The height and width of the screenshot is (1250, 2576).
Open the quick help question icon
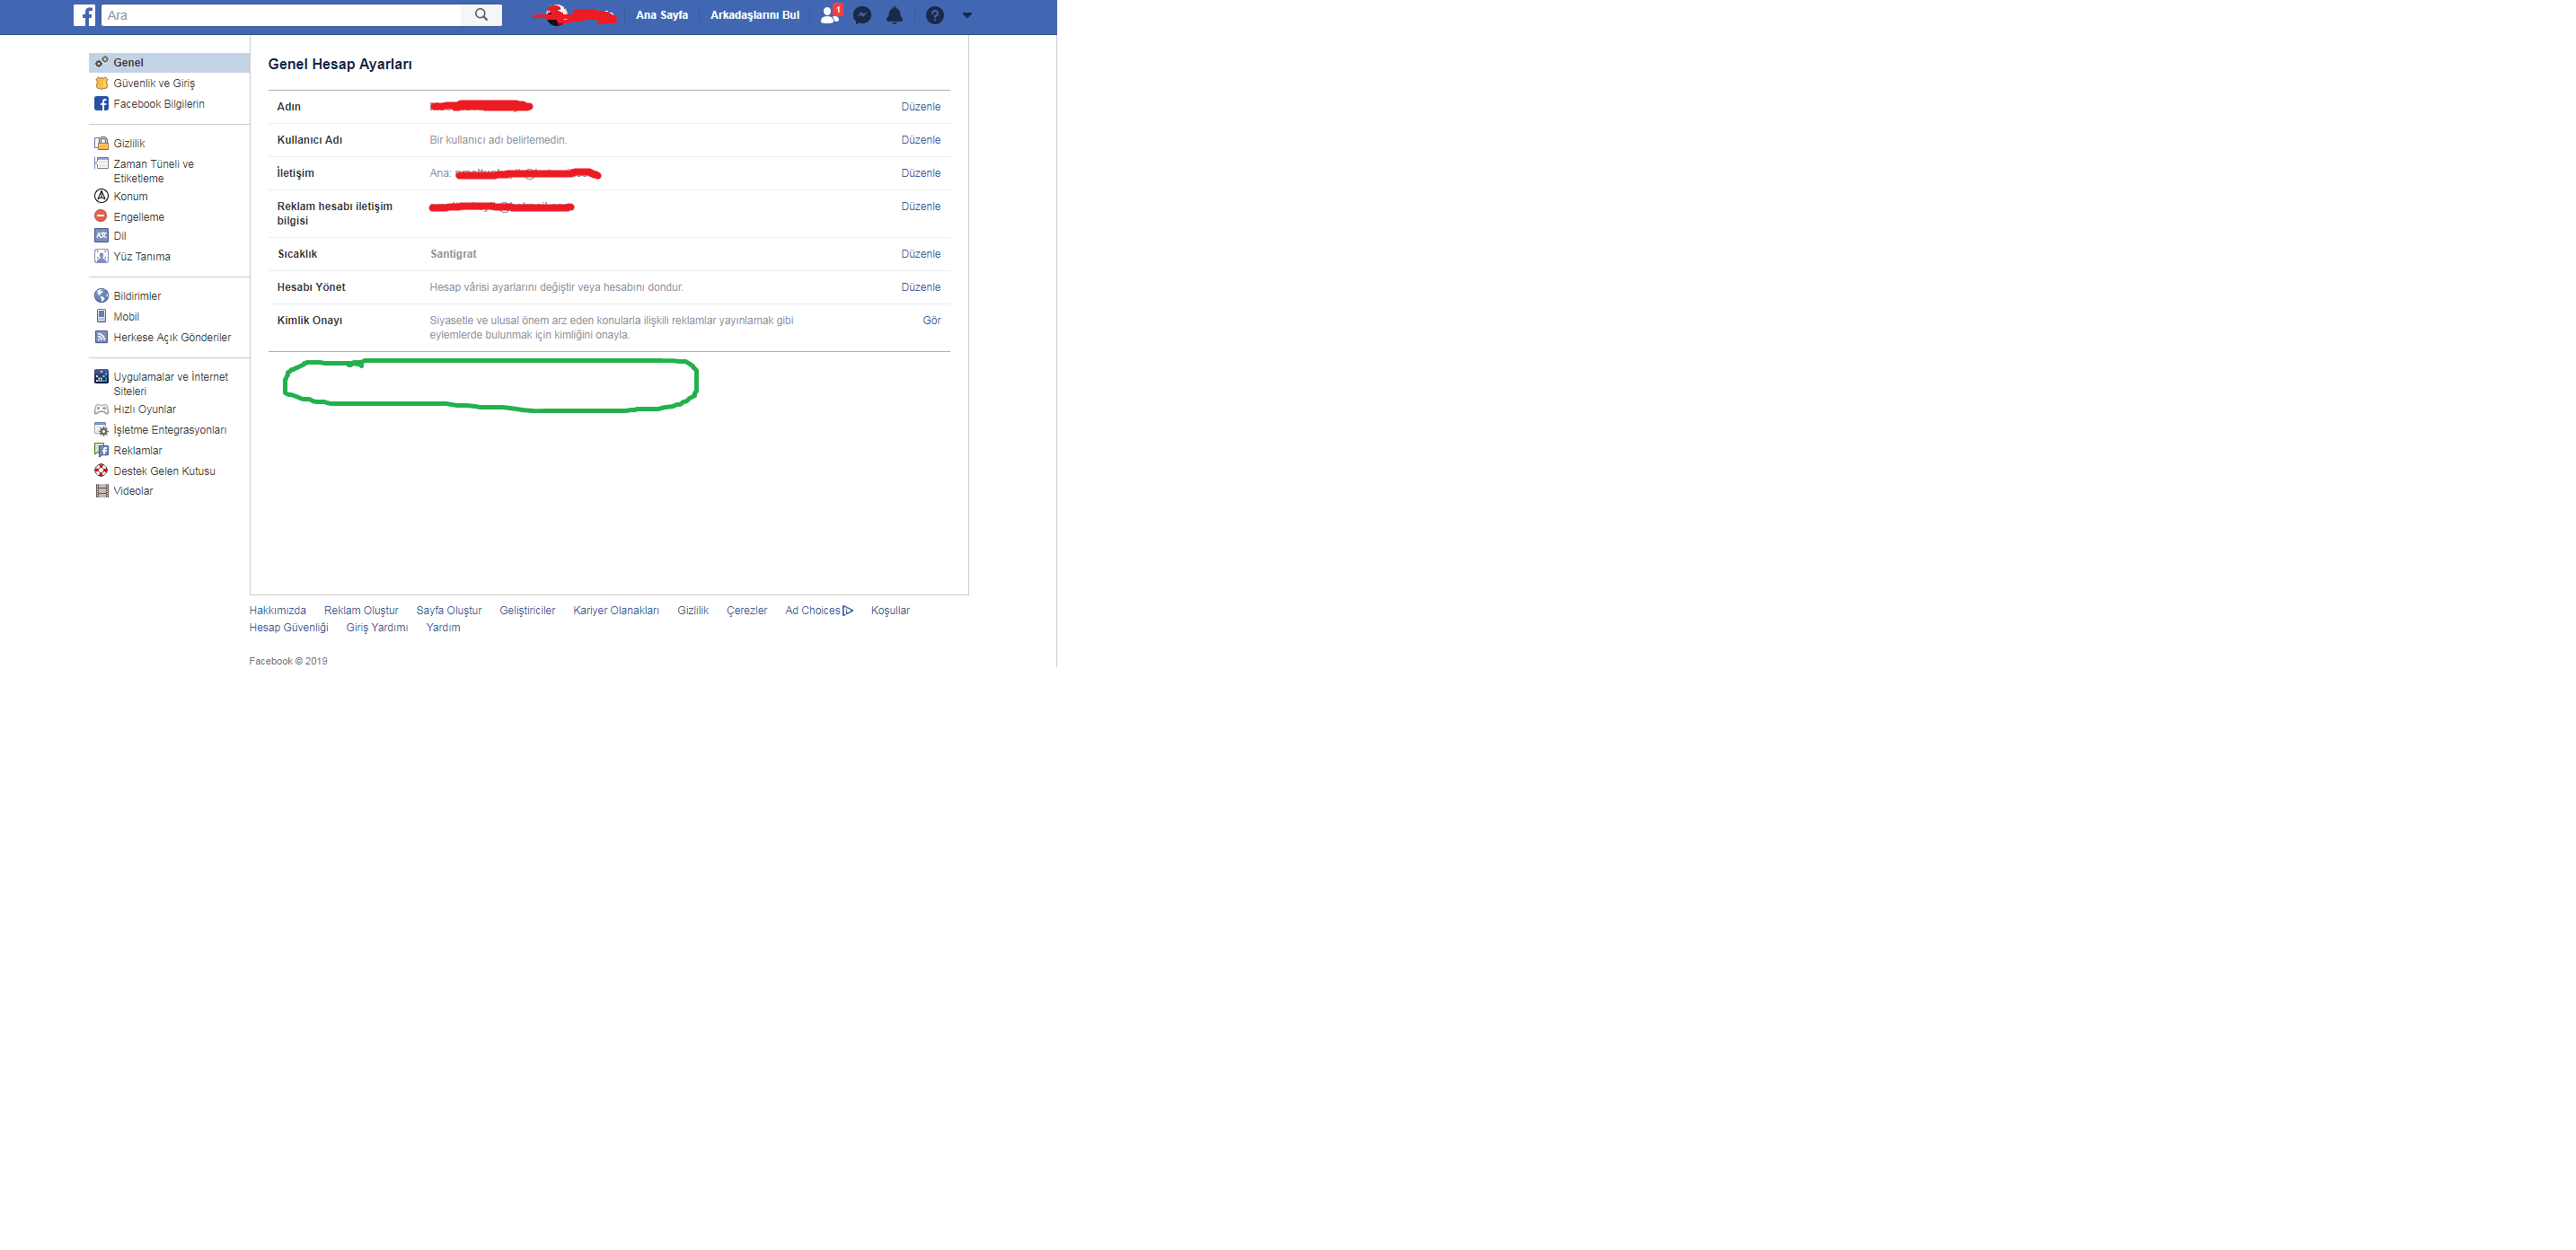pos(935,15)
